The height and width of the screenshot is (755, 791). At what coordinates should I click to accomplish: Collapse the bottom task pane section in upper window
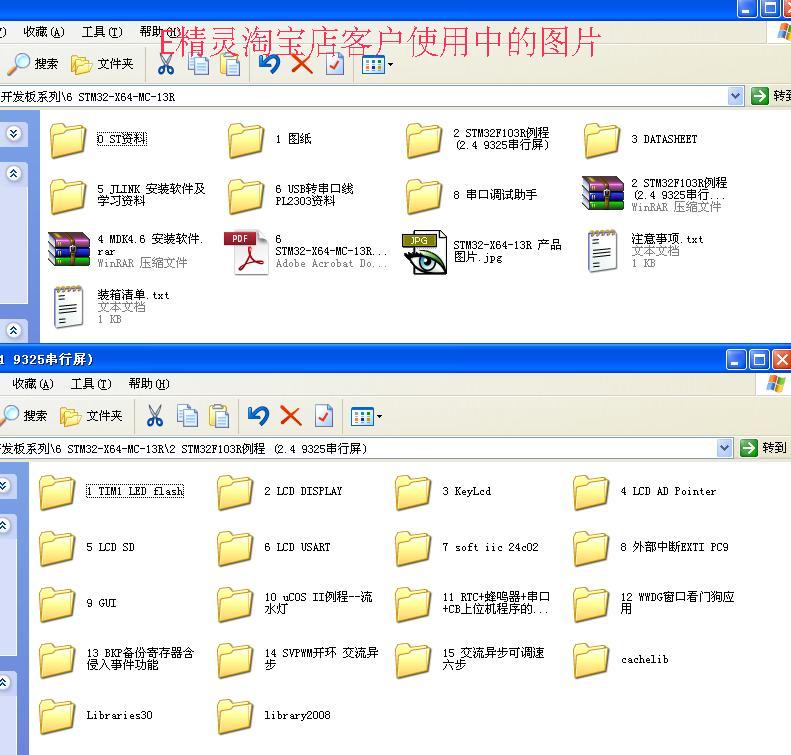[14, 330]
